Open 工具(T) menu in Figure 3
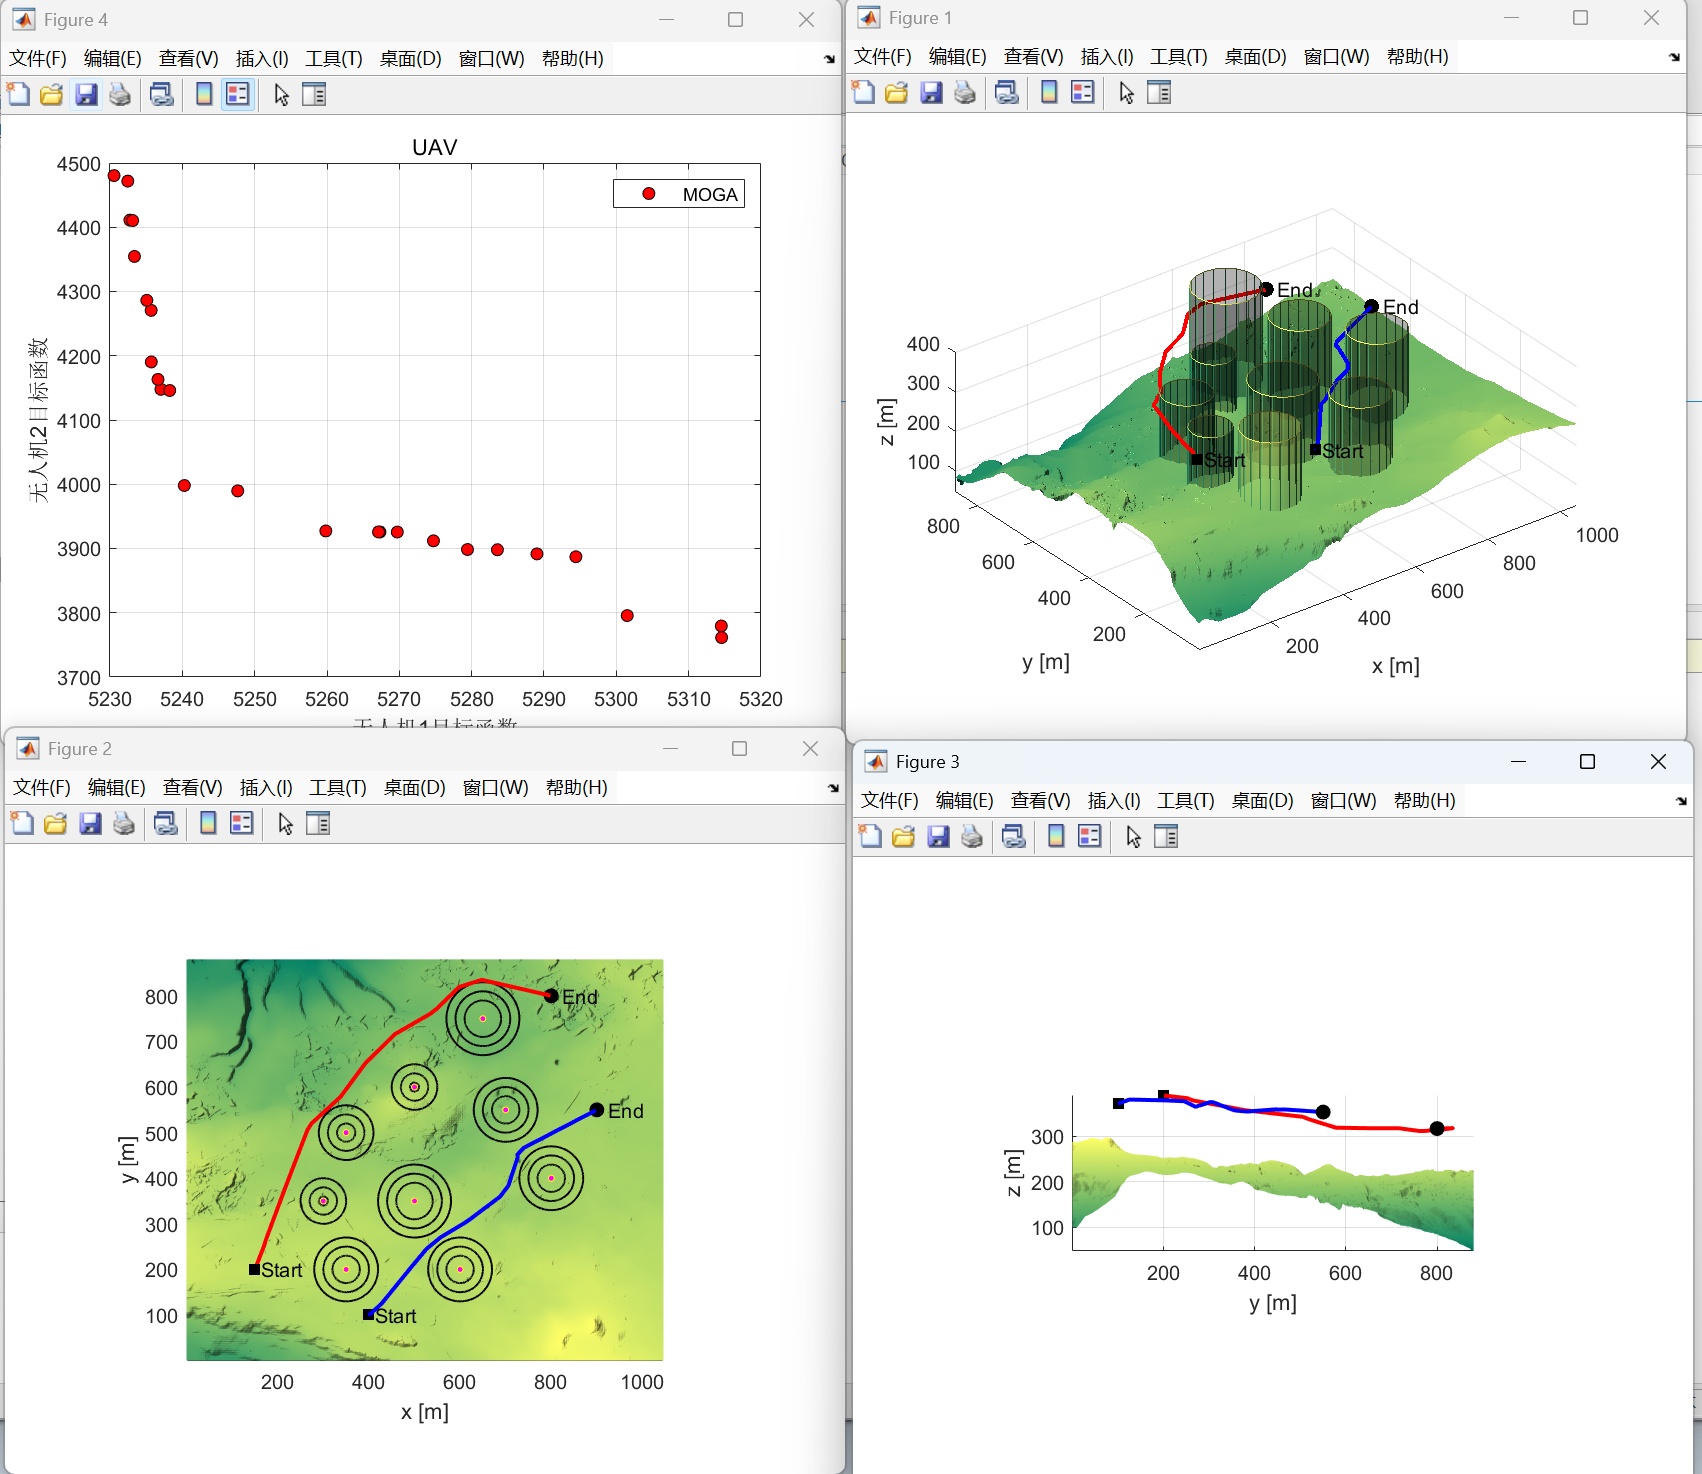The width and height of the screenshot is (1702, 1474). (x=1185, y=801)
